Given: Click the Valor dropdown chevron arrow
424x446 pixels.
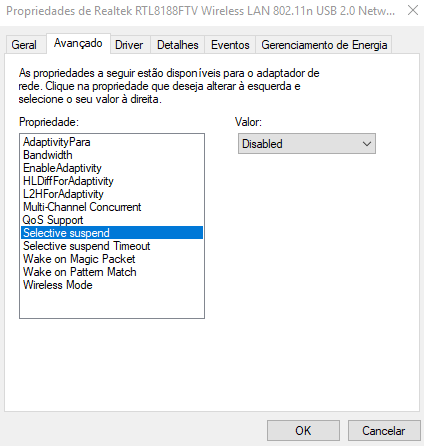Looking at the screenshot, I should (x=367, y=144).
